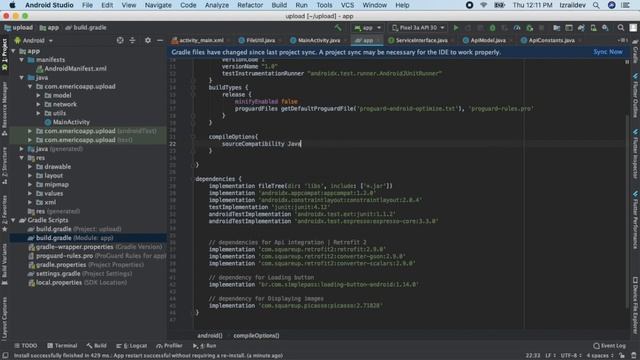Toggle the Build Variants side tab

point(4,264)
